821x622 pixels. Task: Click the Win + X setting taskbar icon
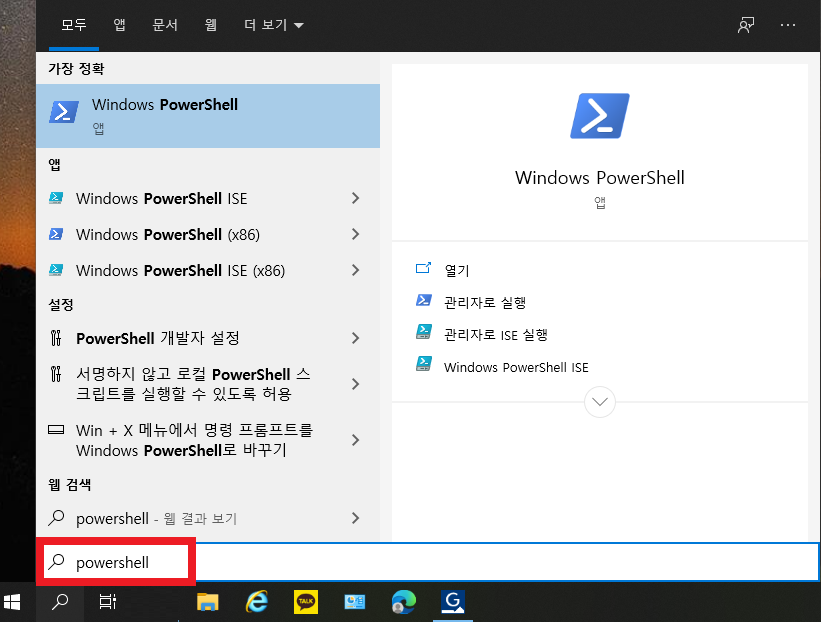(56, 430)
